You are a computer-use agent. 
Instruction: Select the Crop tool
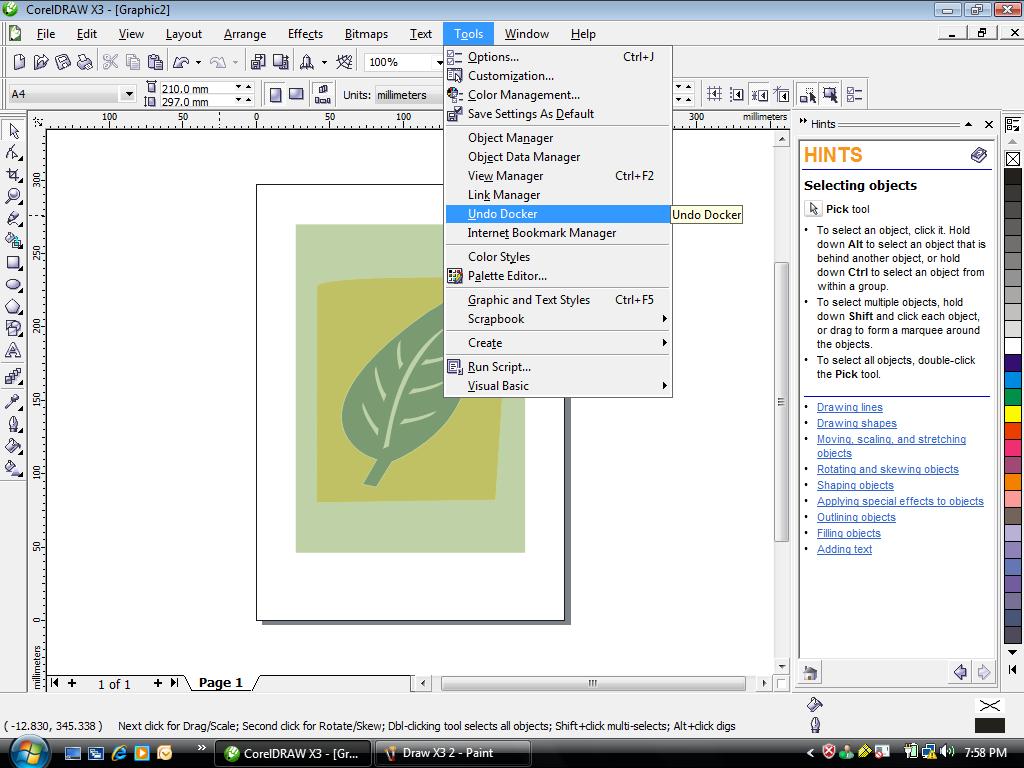(14, 174)
